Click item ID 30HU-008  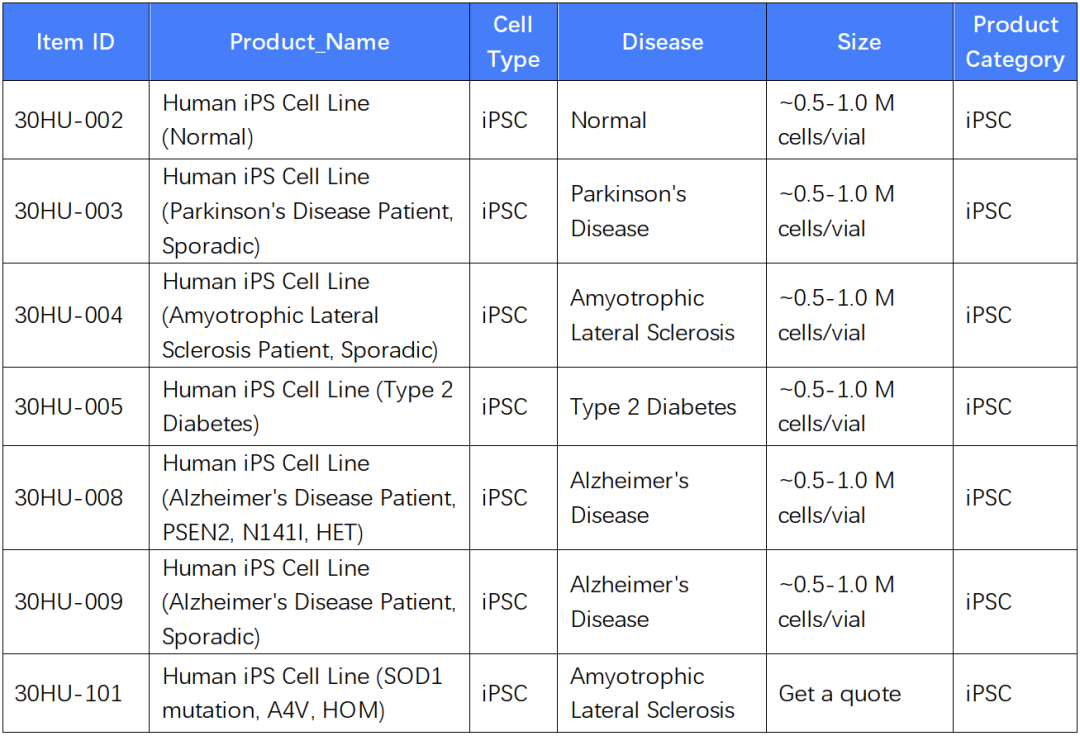(69, 498)
